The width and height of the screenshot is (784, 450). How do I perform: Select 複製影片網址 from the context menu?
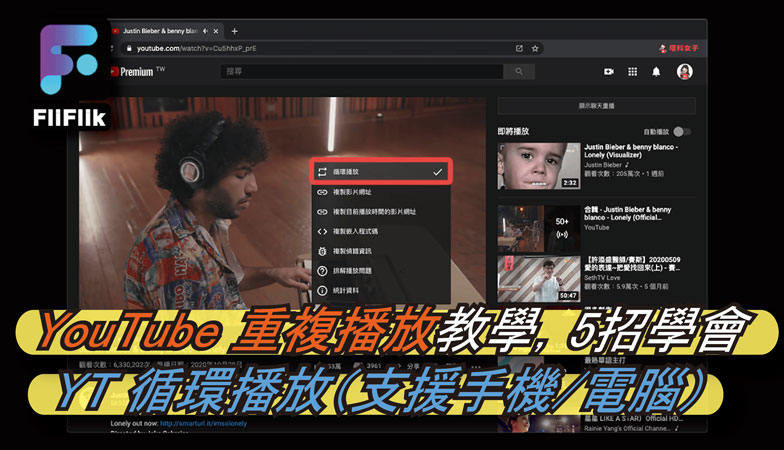[380, 192]
